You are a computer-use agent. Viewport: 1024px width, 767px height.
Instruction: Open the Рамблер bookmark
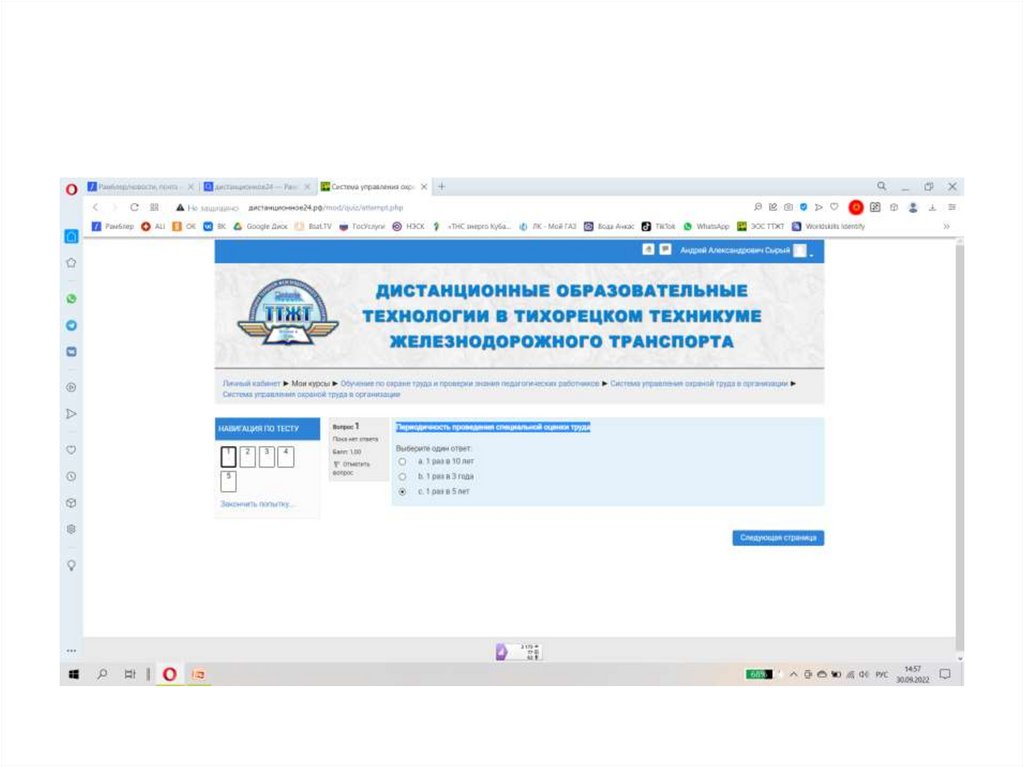[x=112, y=226]
